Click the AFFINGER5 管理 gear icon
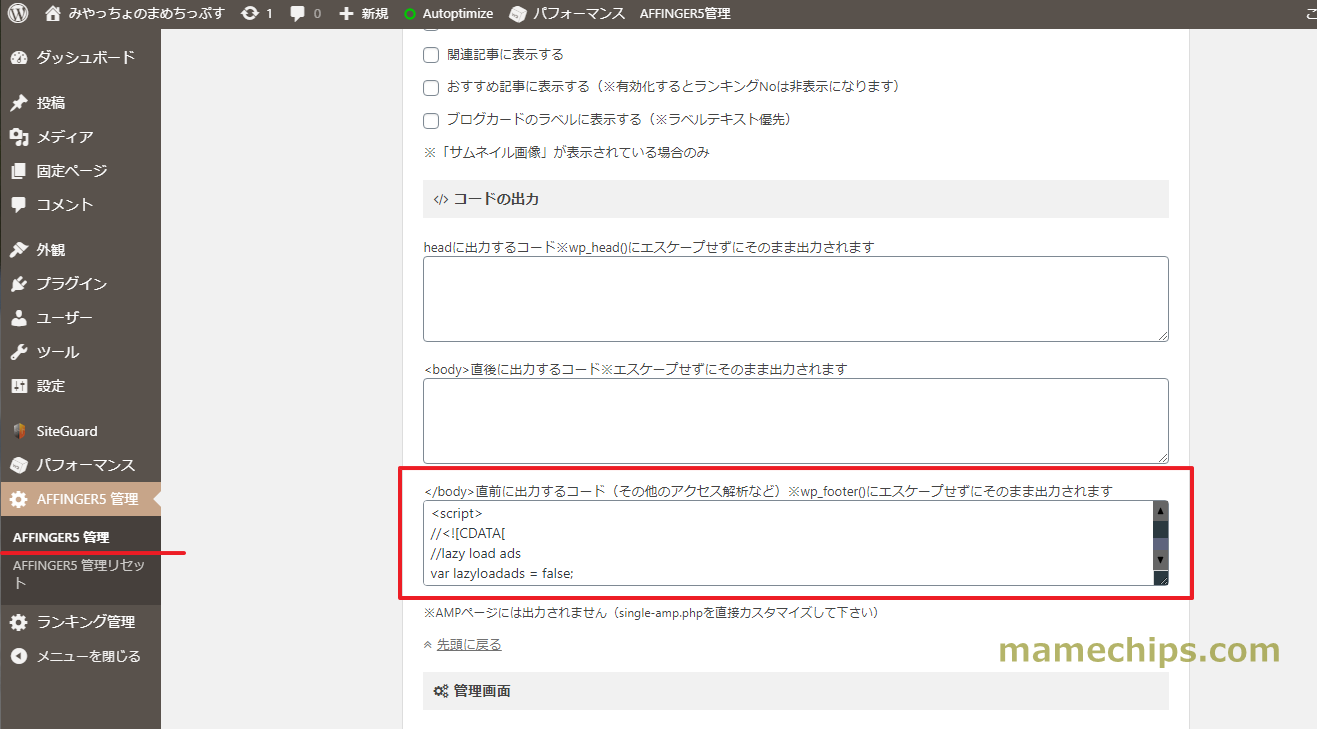The image size is (1317, 729). (x=19, y=499)
